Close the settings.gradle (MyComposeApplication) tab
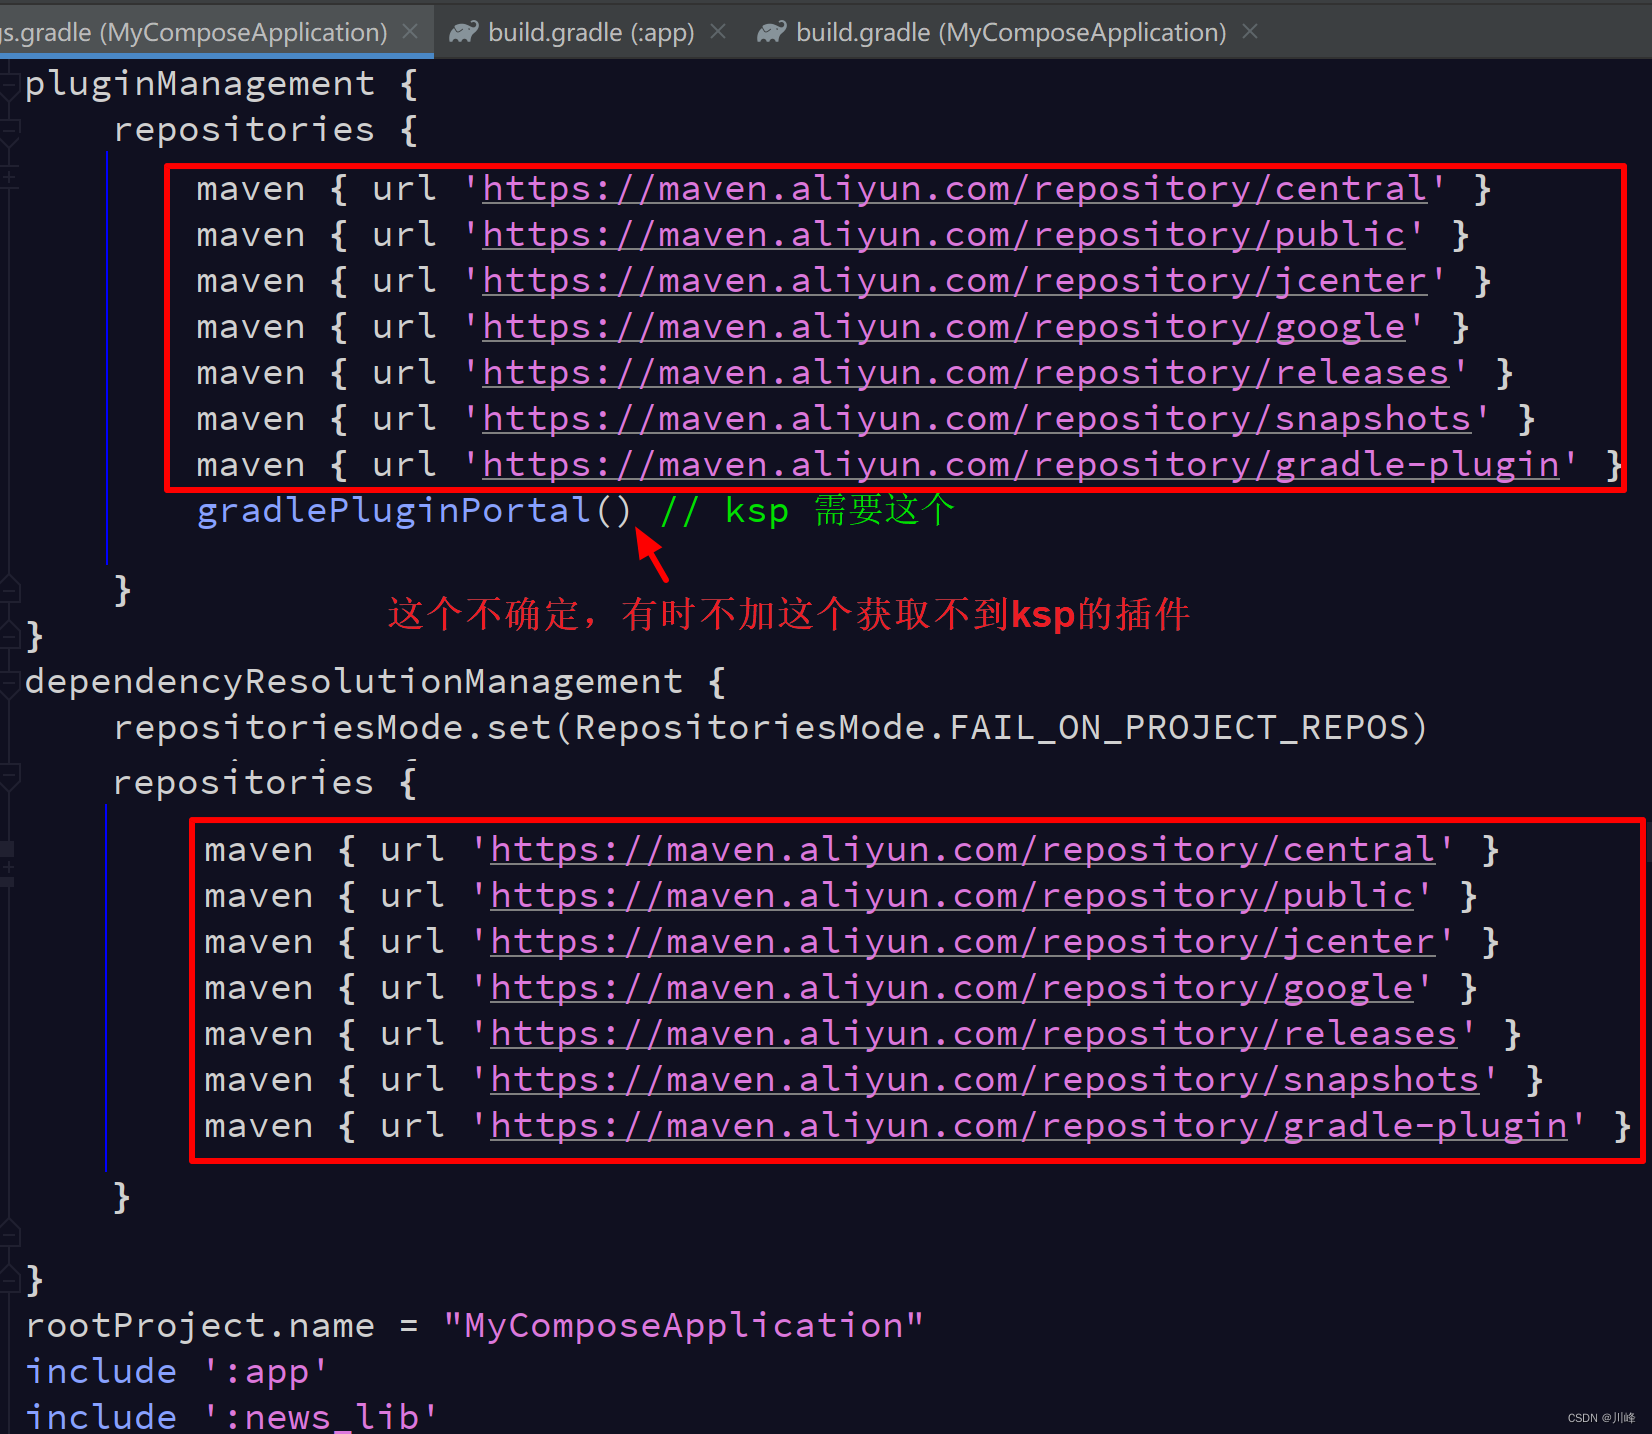 coord(410,32)
